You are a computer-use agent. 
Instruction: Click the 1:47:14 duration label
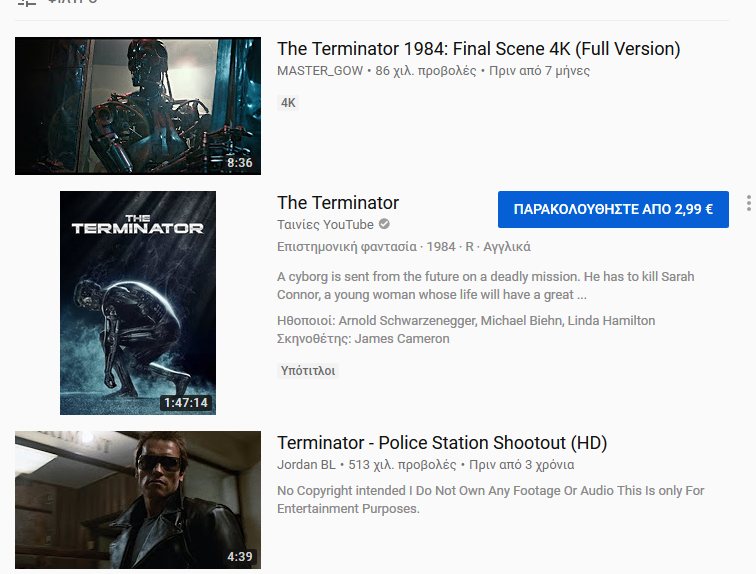click(186, 402)
